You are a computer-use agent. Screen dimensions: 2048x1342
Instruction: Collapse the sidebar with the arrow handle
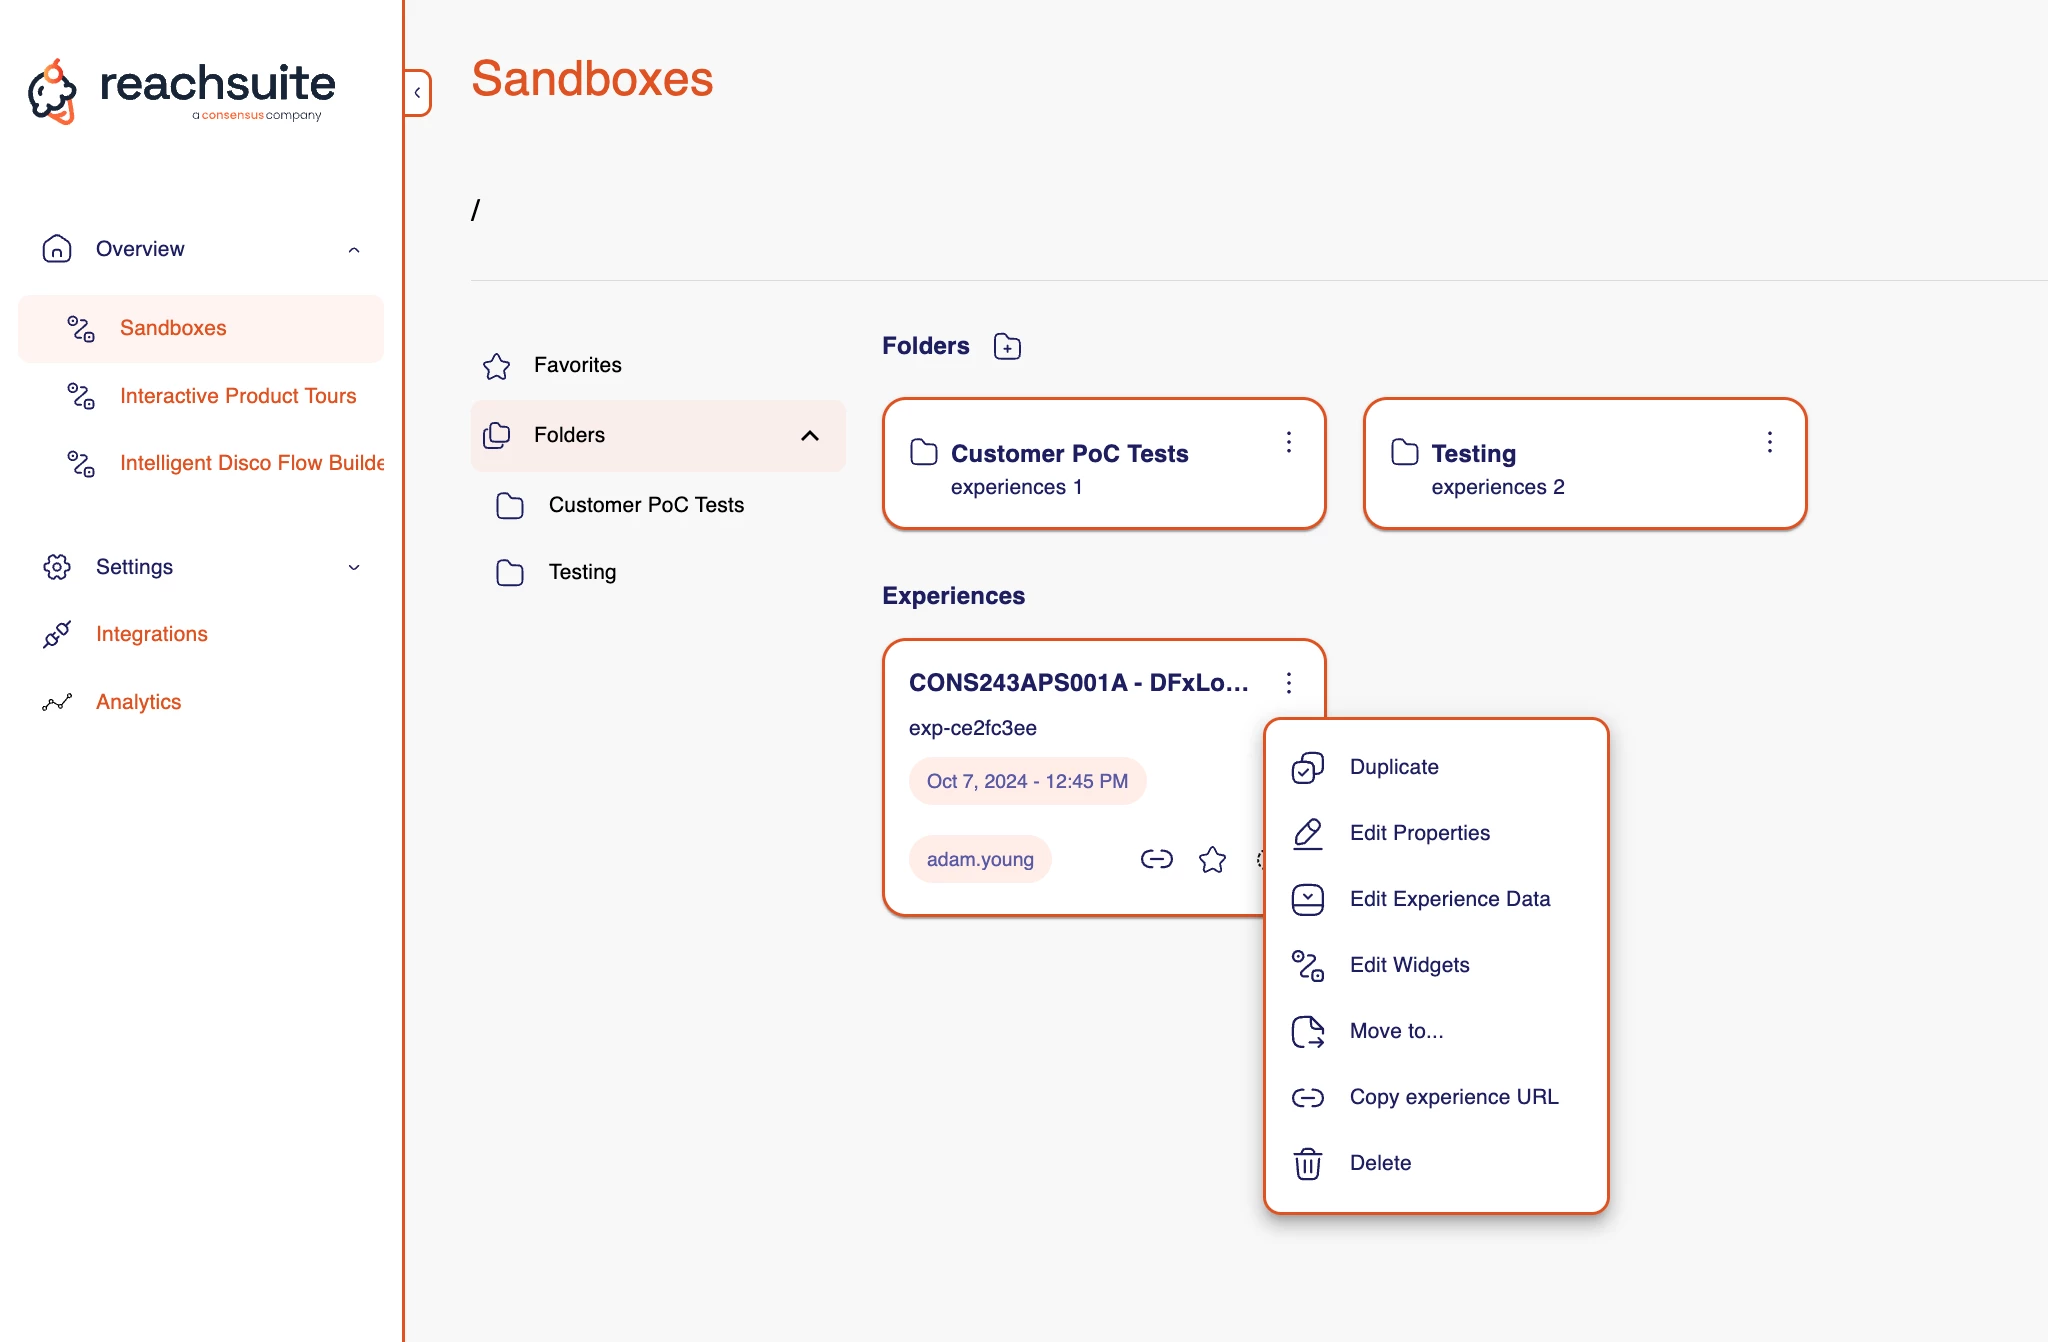click(x=418, y=93)
